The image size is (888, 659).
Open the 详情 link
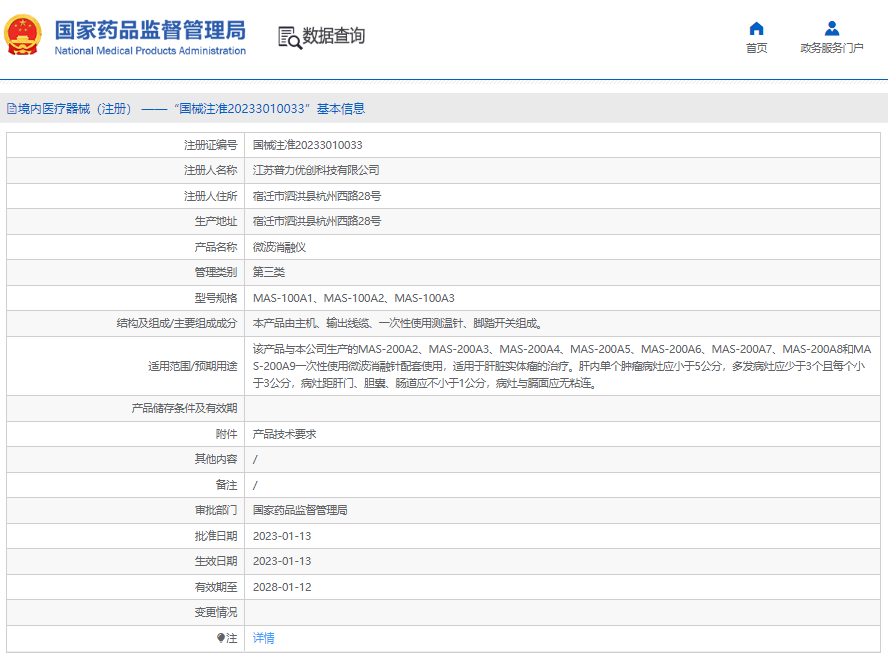pos(263,638)
